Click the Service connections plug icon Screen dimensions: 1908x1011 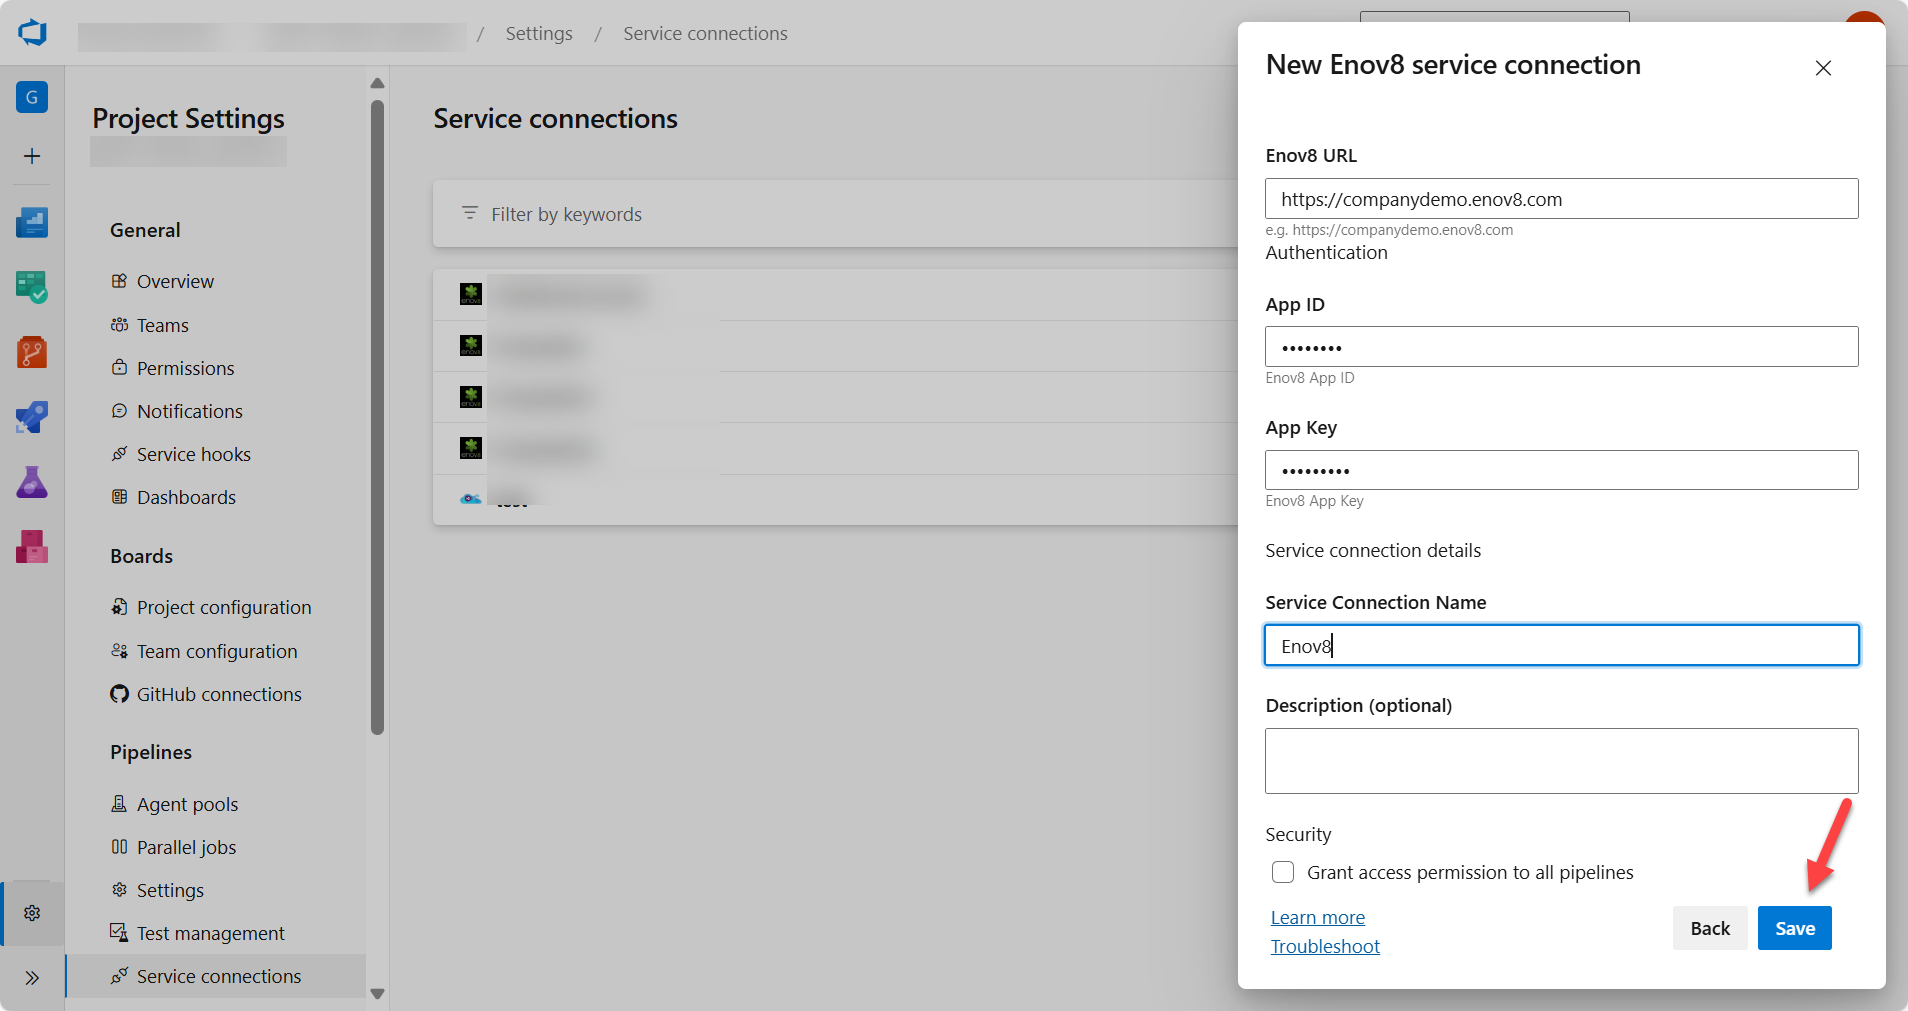point(119,976)
